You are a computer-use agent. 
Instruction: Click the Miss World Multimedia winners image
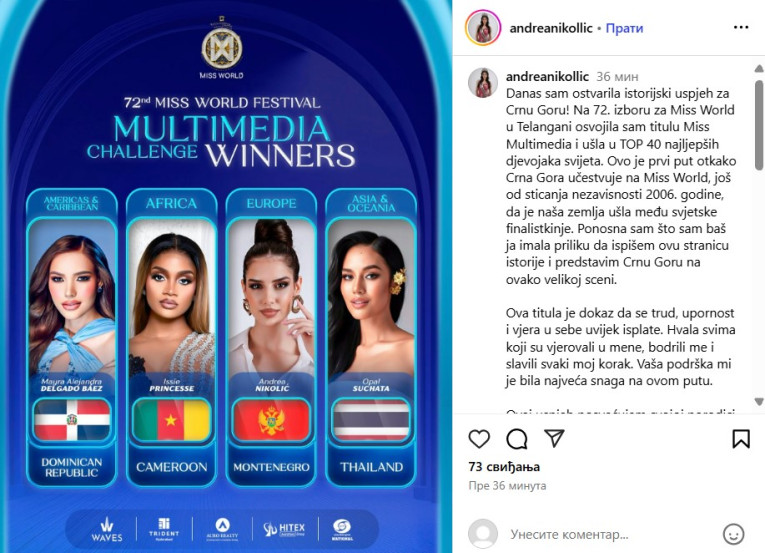tap(226, 276)
